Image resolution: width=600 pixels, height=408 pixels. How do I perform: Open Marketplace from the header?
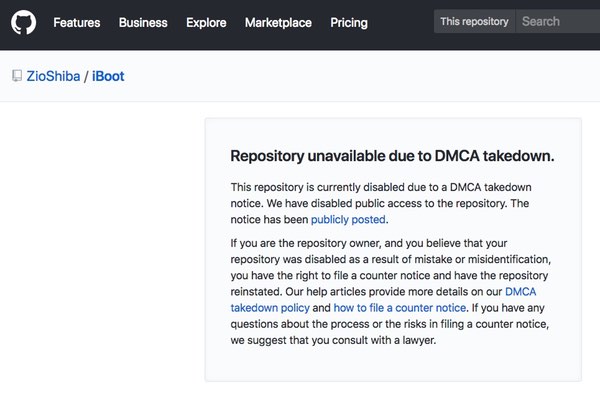coord(278,22)
